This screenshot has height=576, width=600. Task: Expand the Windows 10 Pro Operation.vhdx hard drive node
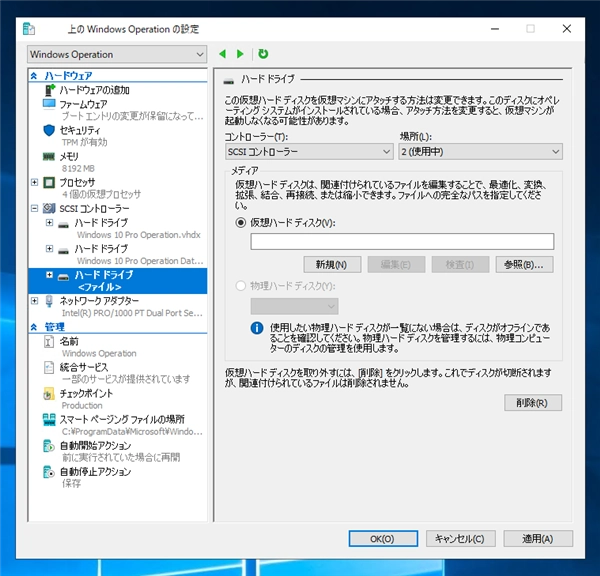(x=49, y=222)
